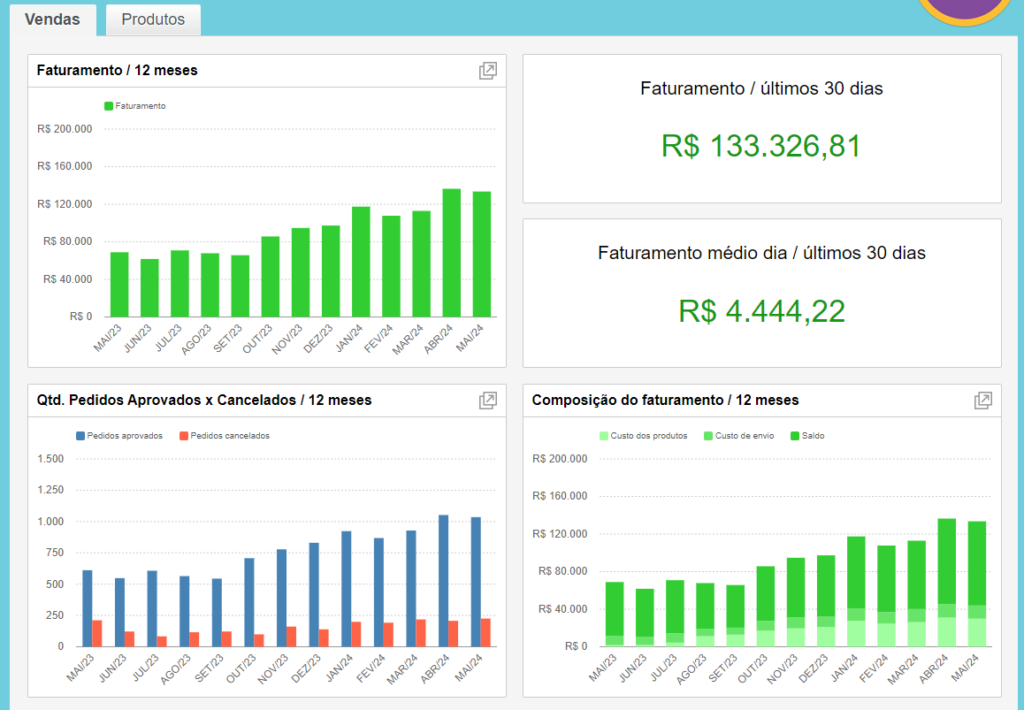The width and height of the screenshot is (1024, 710).
Task: Click the 1.000 axis label in orders chart
Action: 50,521
